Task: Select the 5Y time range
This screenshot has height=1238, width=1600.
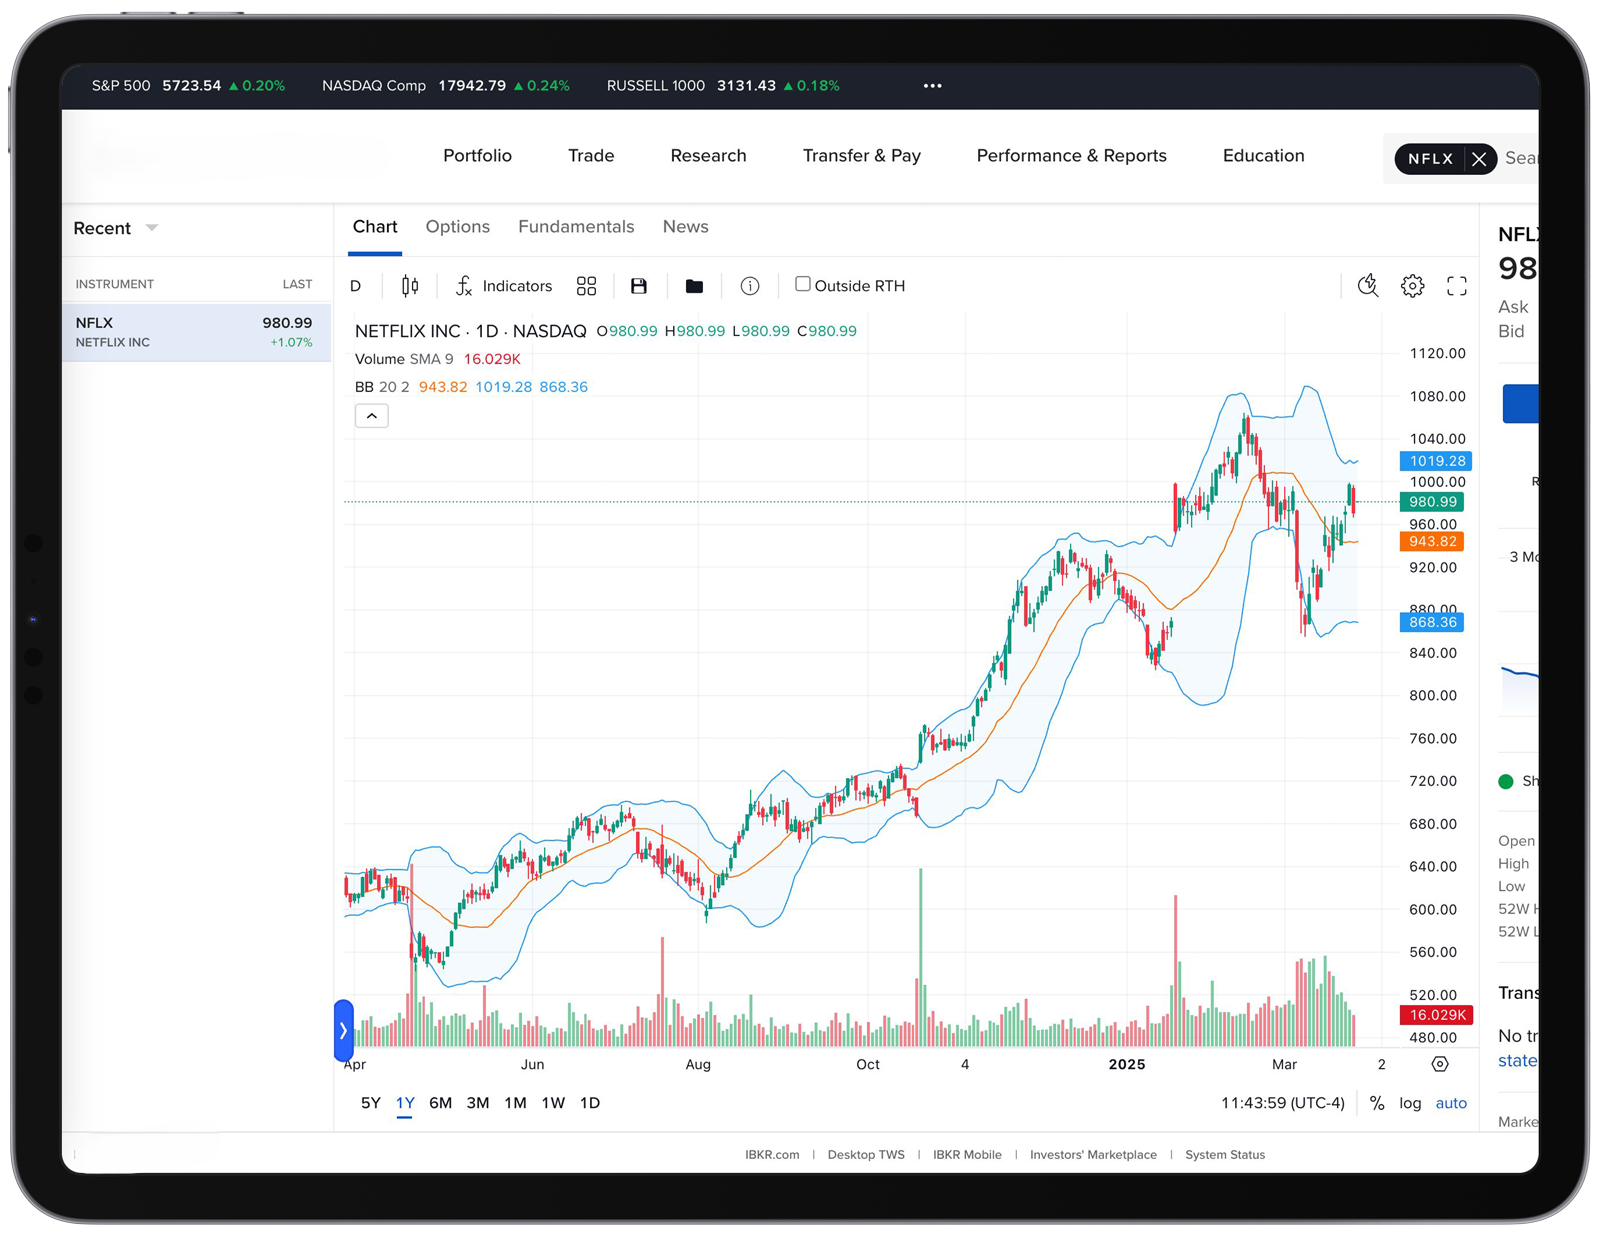Action: (x=371, y=1103)
